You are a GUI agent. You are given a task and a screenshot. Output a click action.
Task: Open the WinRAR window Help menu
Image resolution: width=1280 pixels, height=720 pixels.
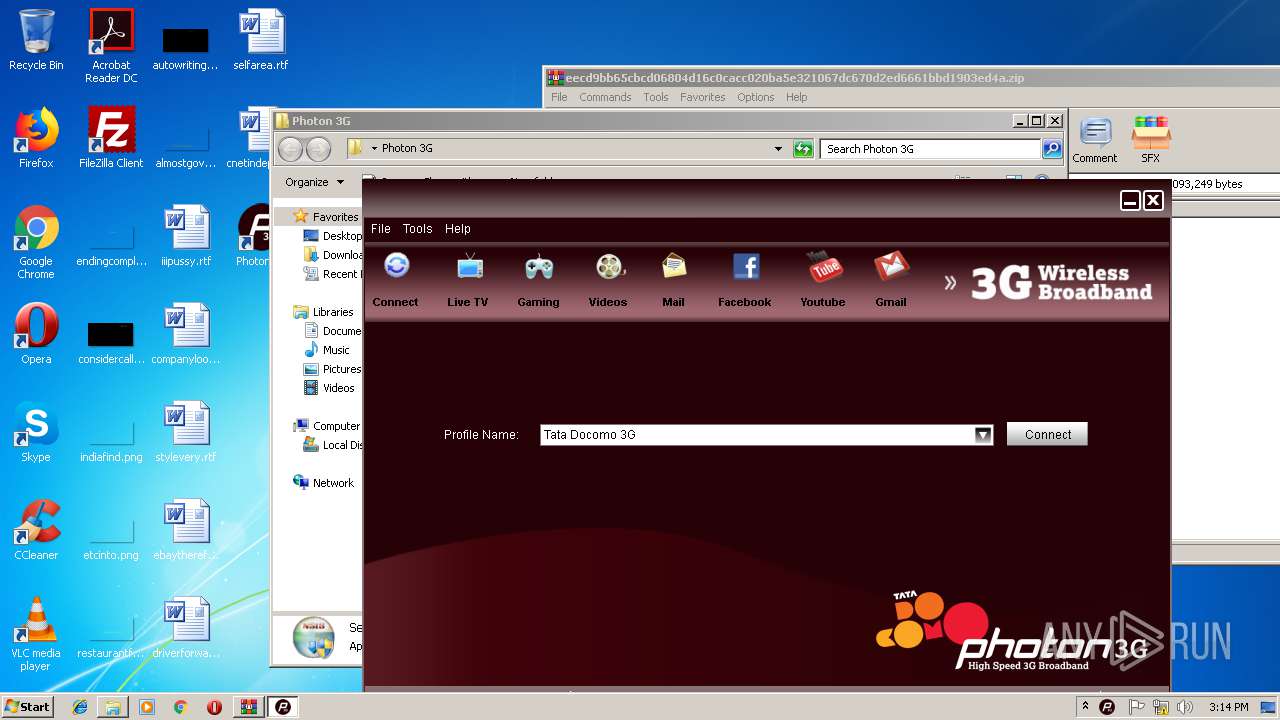[x=797, y=97]
